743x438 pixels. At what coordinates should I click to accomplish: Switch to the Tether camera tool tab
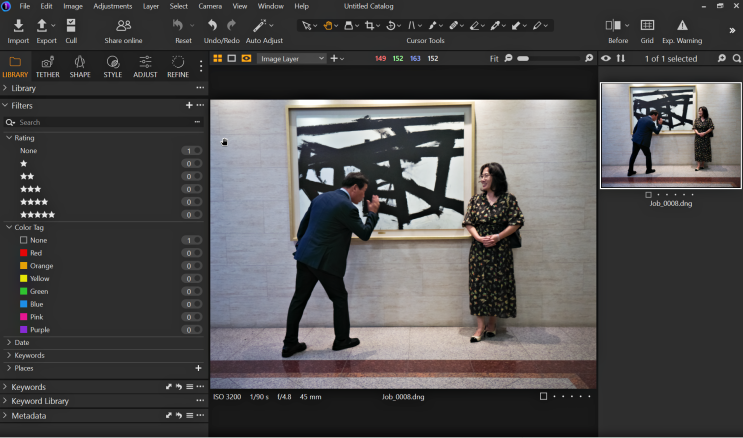point(47,66)
